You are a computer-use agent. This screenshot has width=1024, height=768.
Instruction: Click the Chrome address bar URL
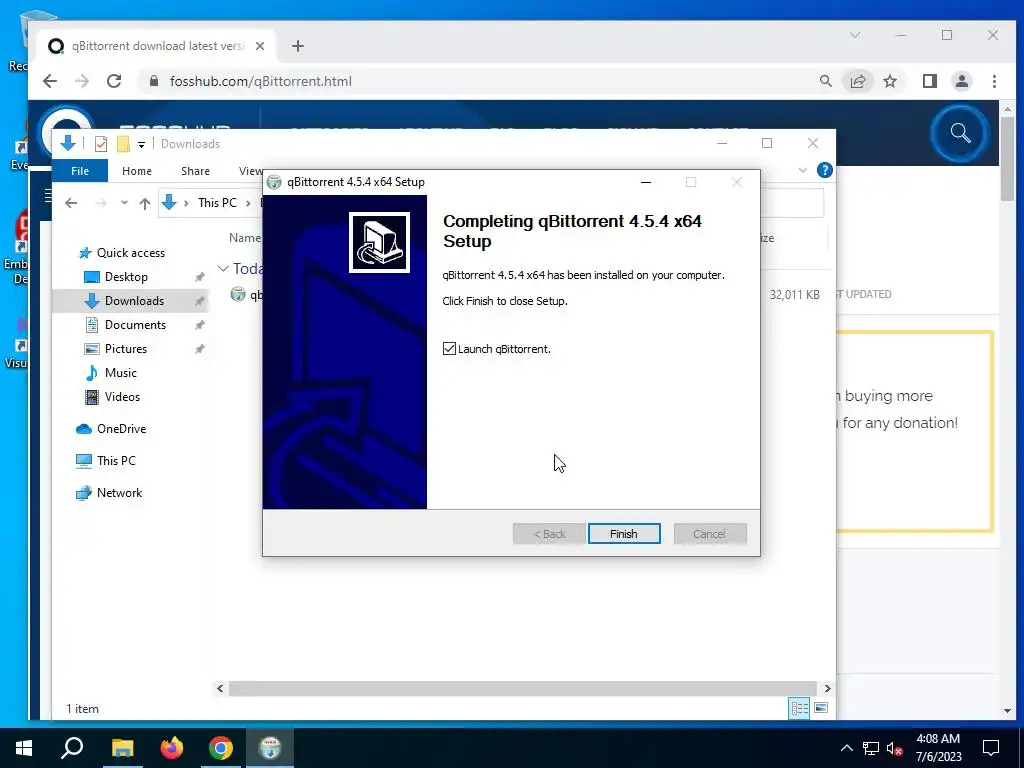(261, 81)
